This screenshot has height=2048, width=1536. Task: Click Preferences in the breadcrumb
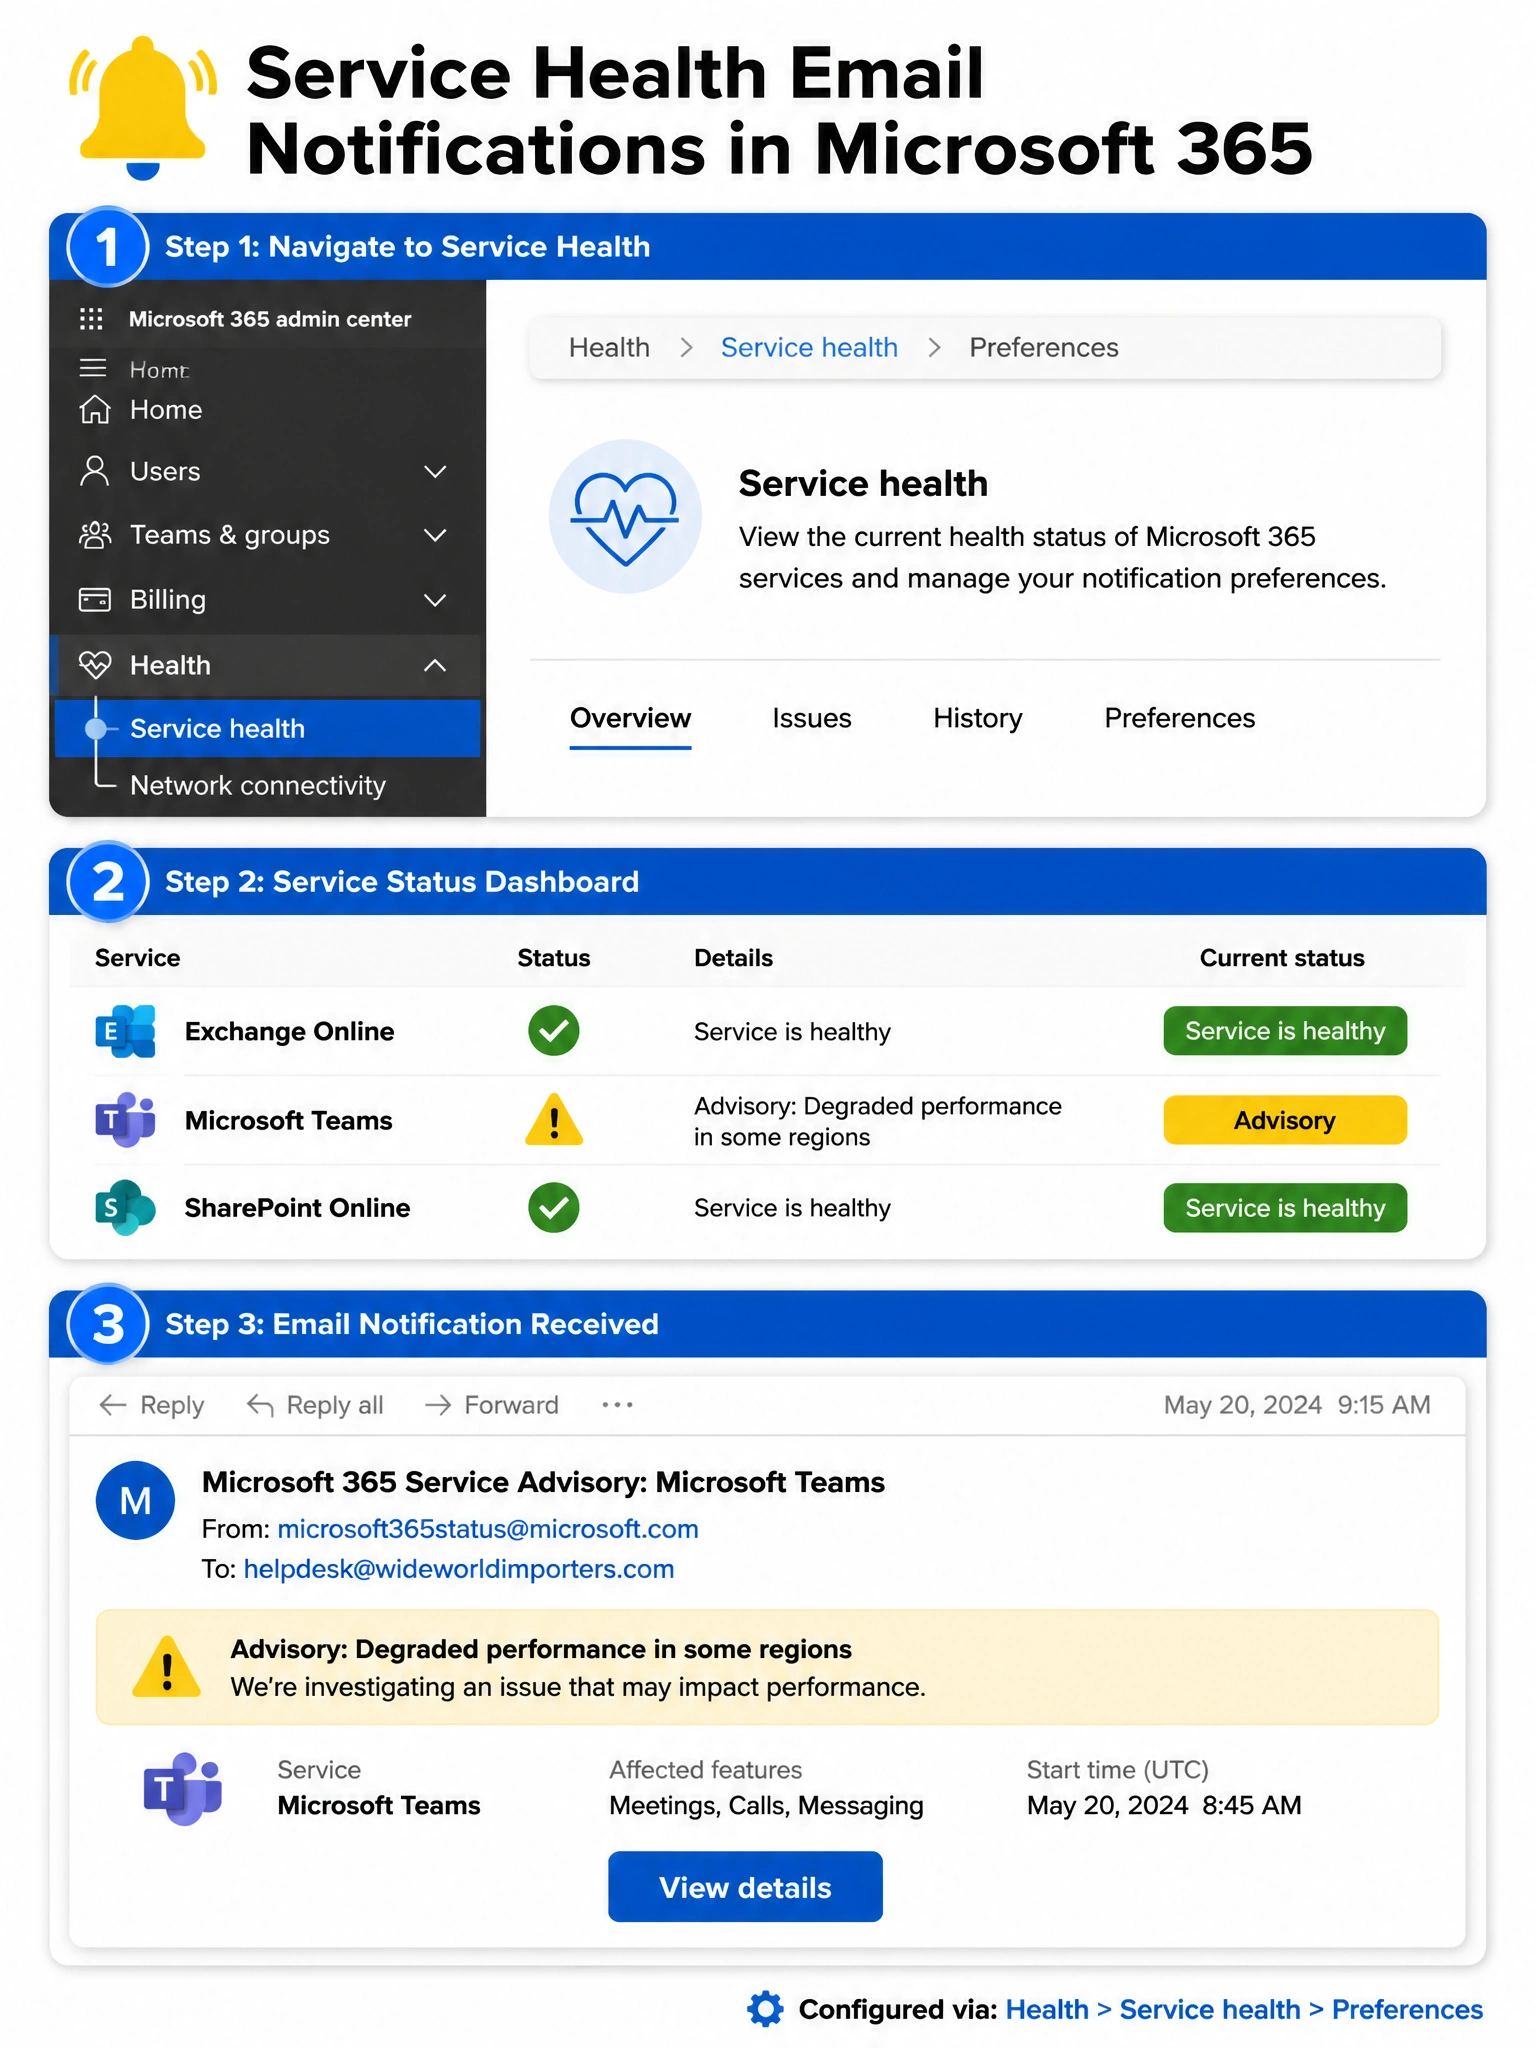(1043, 347)
